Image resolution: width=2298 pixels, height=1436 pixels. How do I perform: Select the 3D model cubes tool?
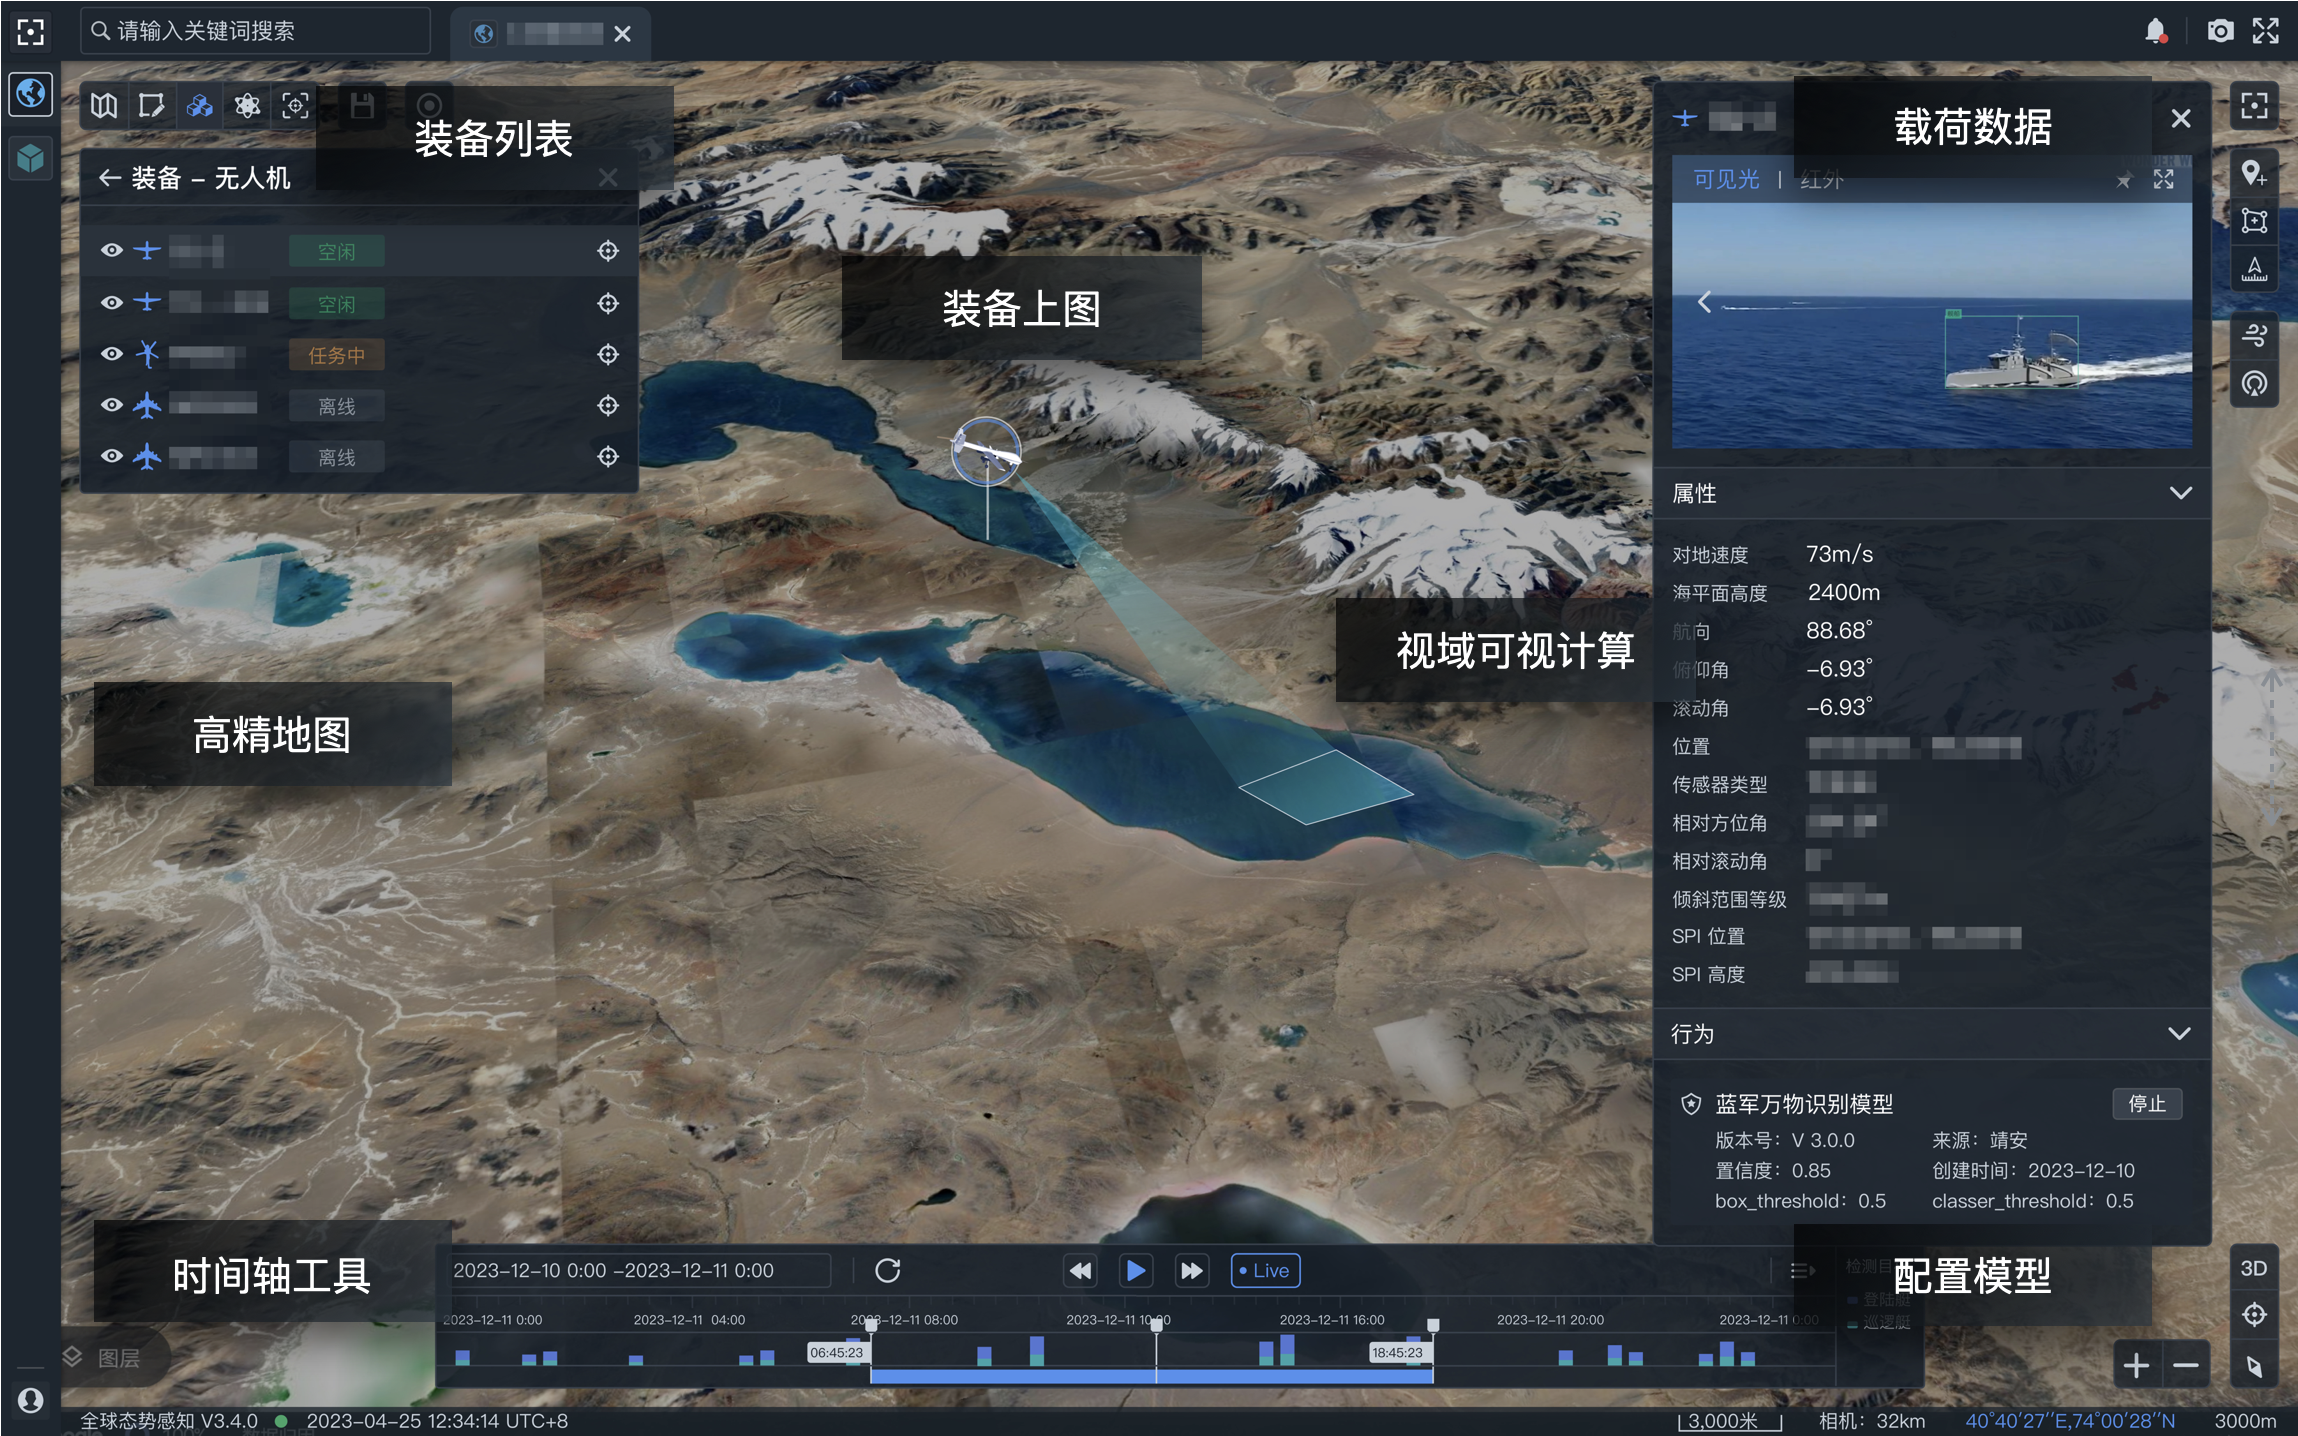point(199,104)
